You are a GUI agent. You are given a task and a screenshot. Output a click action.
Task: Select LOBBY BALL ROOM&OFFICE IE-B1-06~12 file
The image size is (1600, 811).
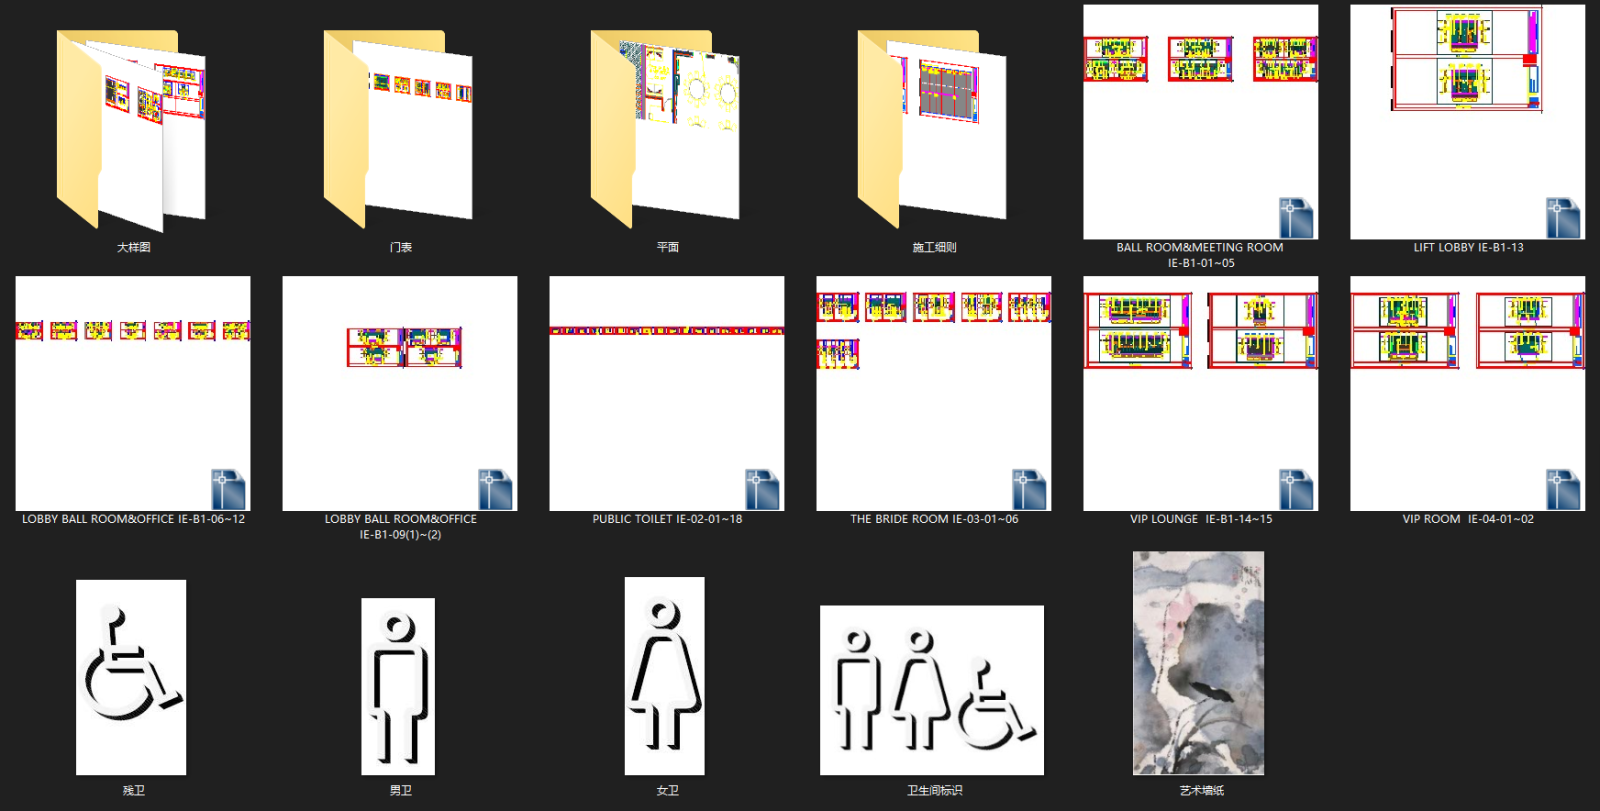[x=133, y=394]
